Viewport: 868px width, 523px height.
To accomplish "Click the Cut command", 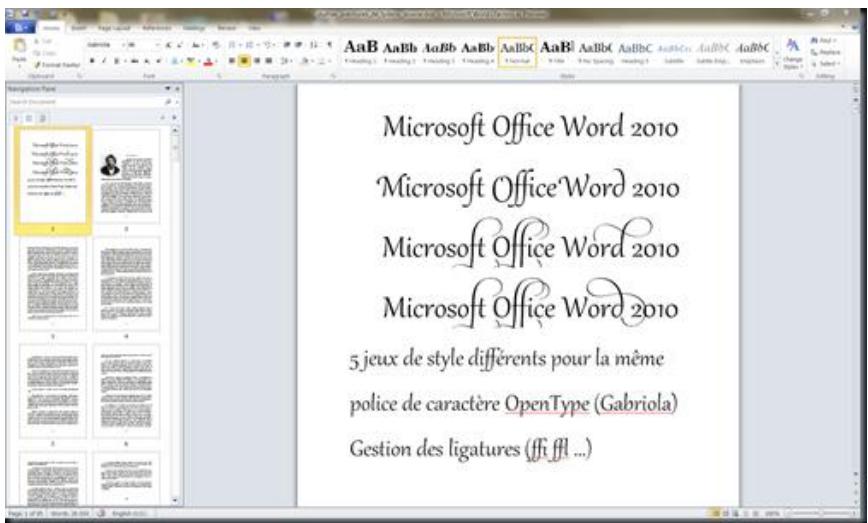I will (43, 42).
